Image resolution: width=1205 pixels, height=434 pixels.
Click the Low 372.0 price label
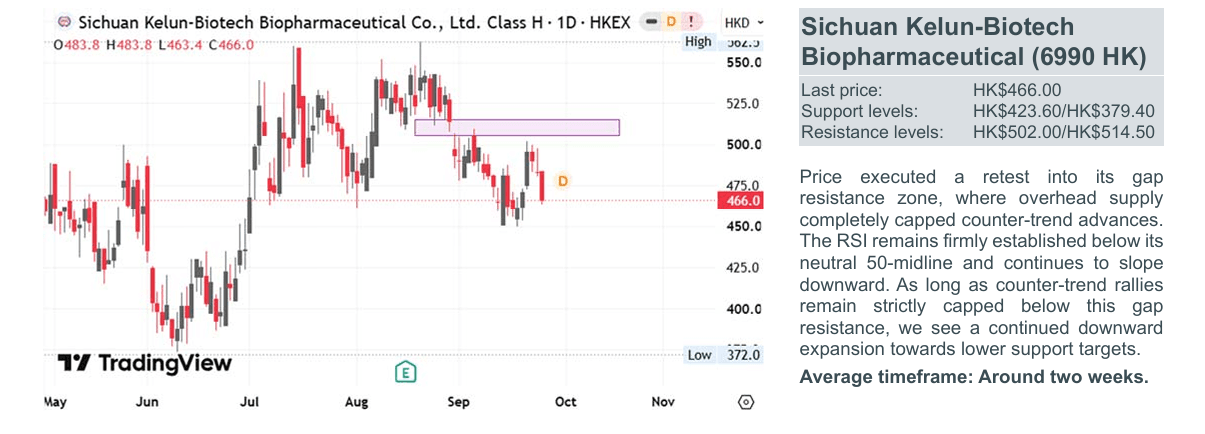click(x=724, y=355)
